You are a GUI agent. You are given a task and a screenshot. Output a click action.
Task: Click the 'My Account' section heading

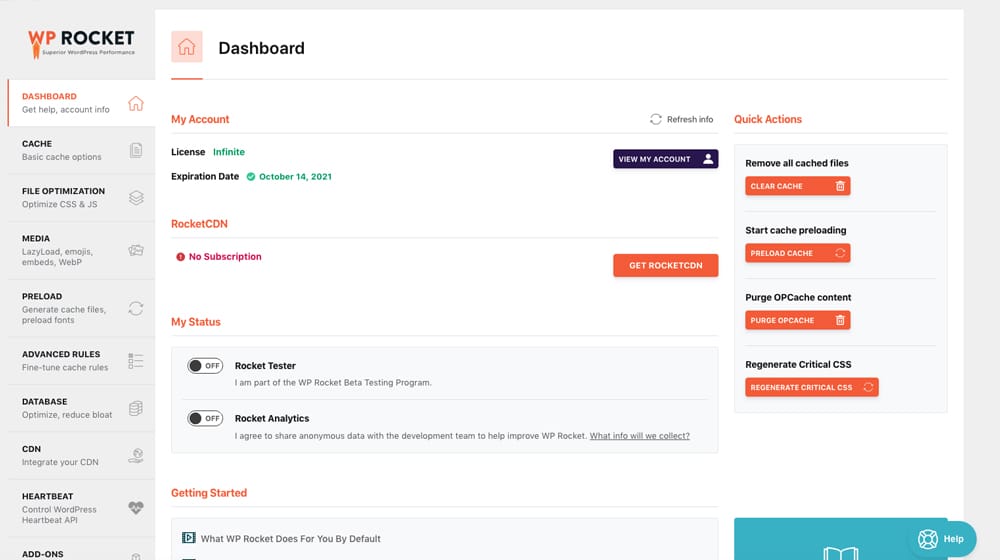pos(200,119)
